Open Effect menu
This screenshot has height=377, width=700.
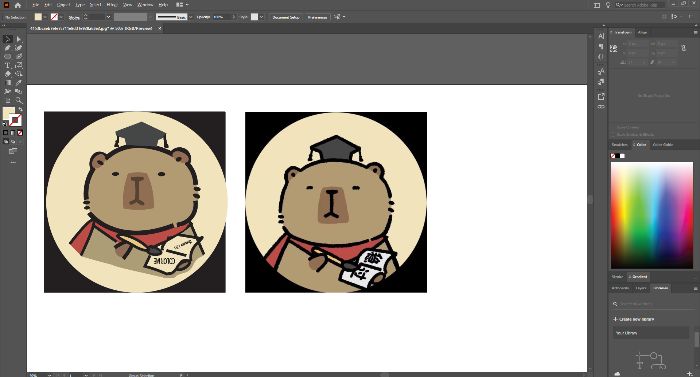[112, 5]
